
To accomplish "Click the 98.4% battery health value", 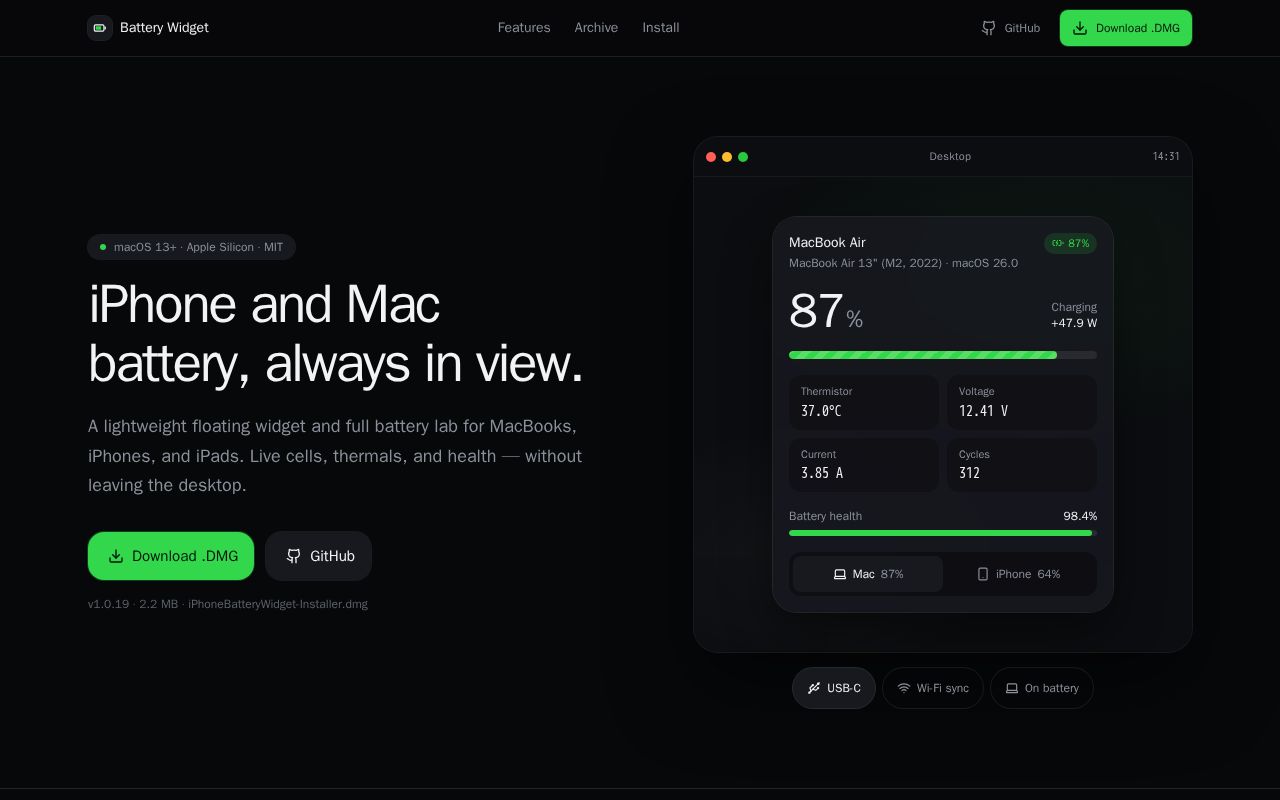I will (1080, 516).
